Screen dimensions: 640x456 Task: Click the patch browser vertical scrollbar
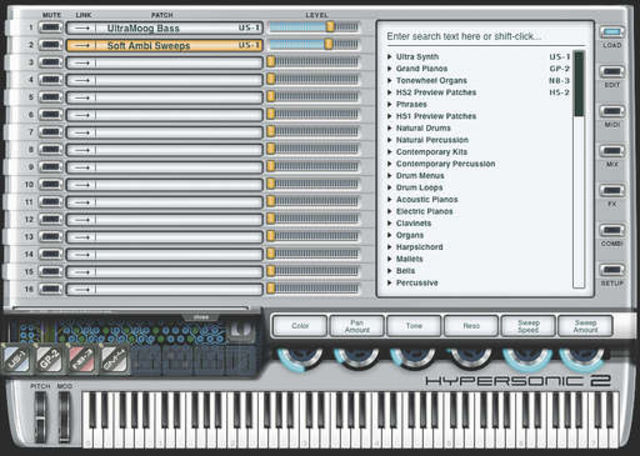[579, 169]
